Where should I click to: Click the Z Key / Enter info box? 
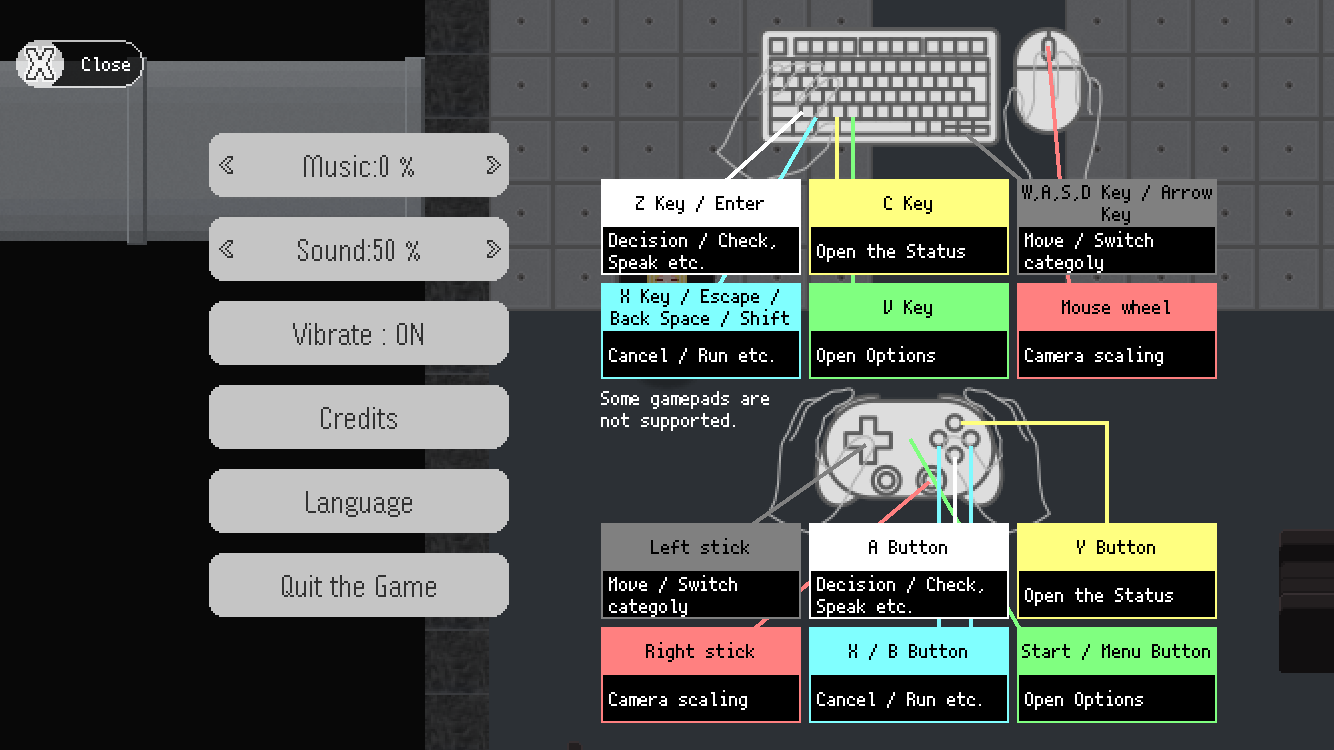(x=701, y=227)
